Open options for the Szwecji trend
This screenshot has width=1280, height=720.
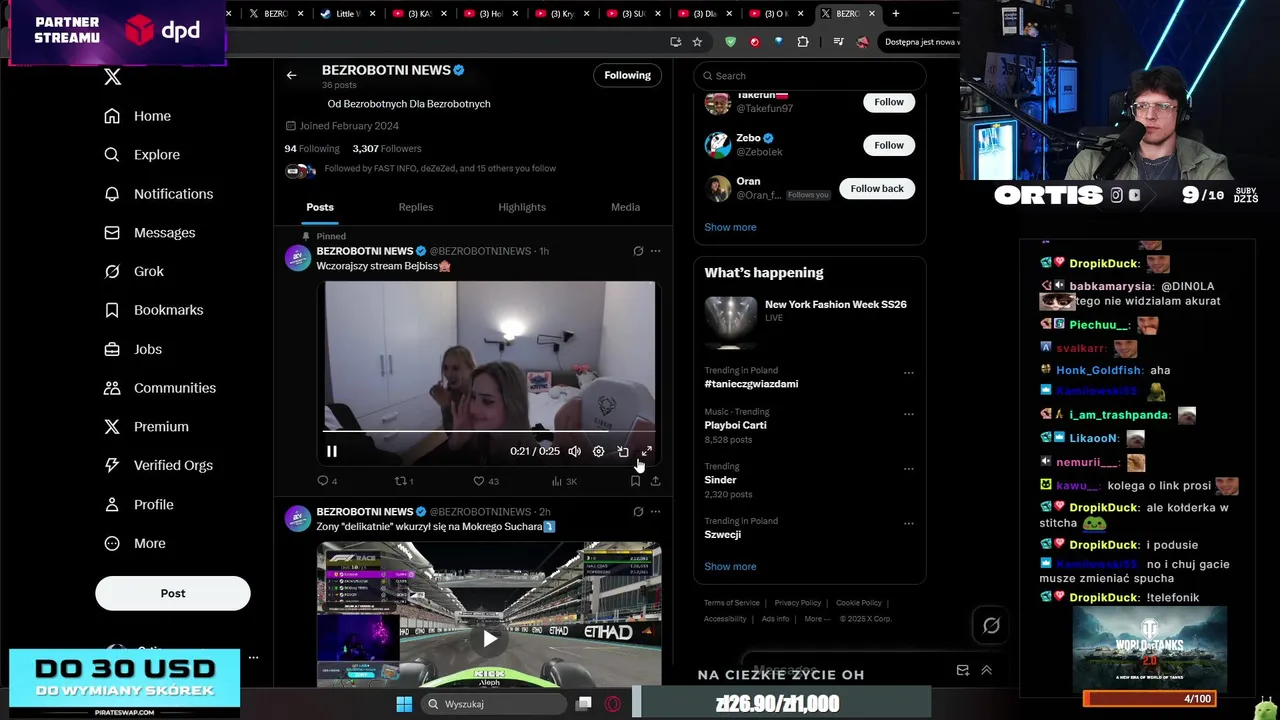point(908,523)
